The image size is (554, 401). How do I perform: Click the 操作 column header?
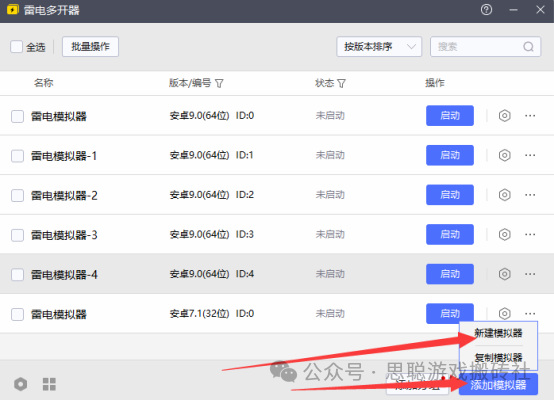435,83
